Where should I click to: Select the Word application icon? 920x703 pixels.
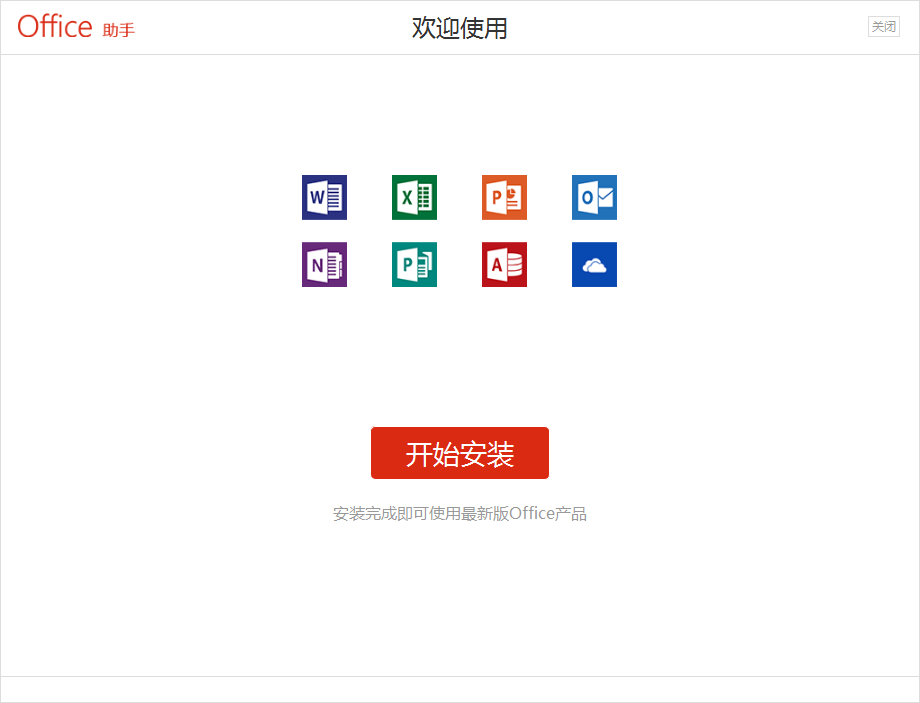pos(324,197)
